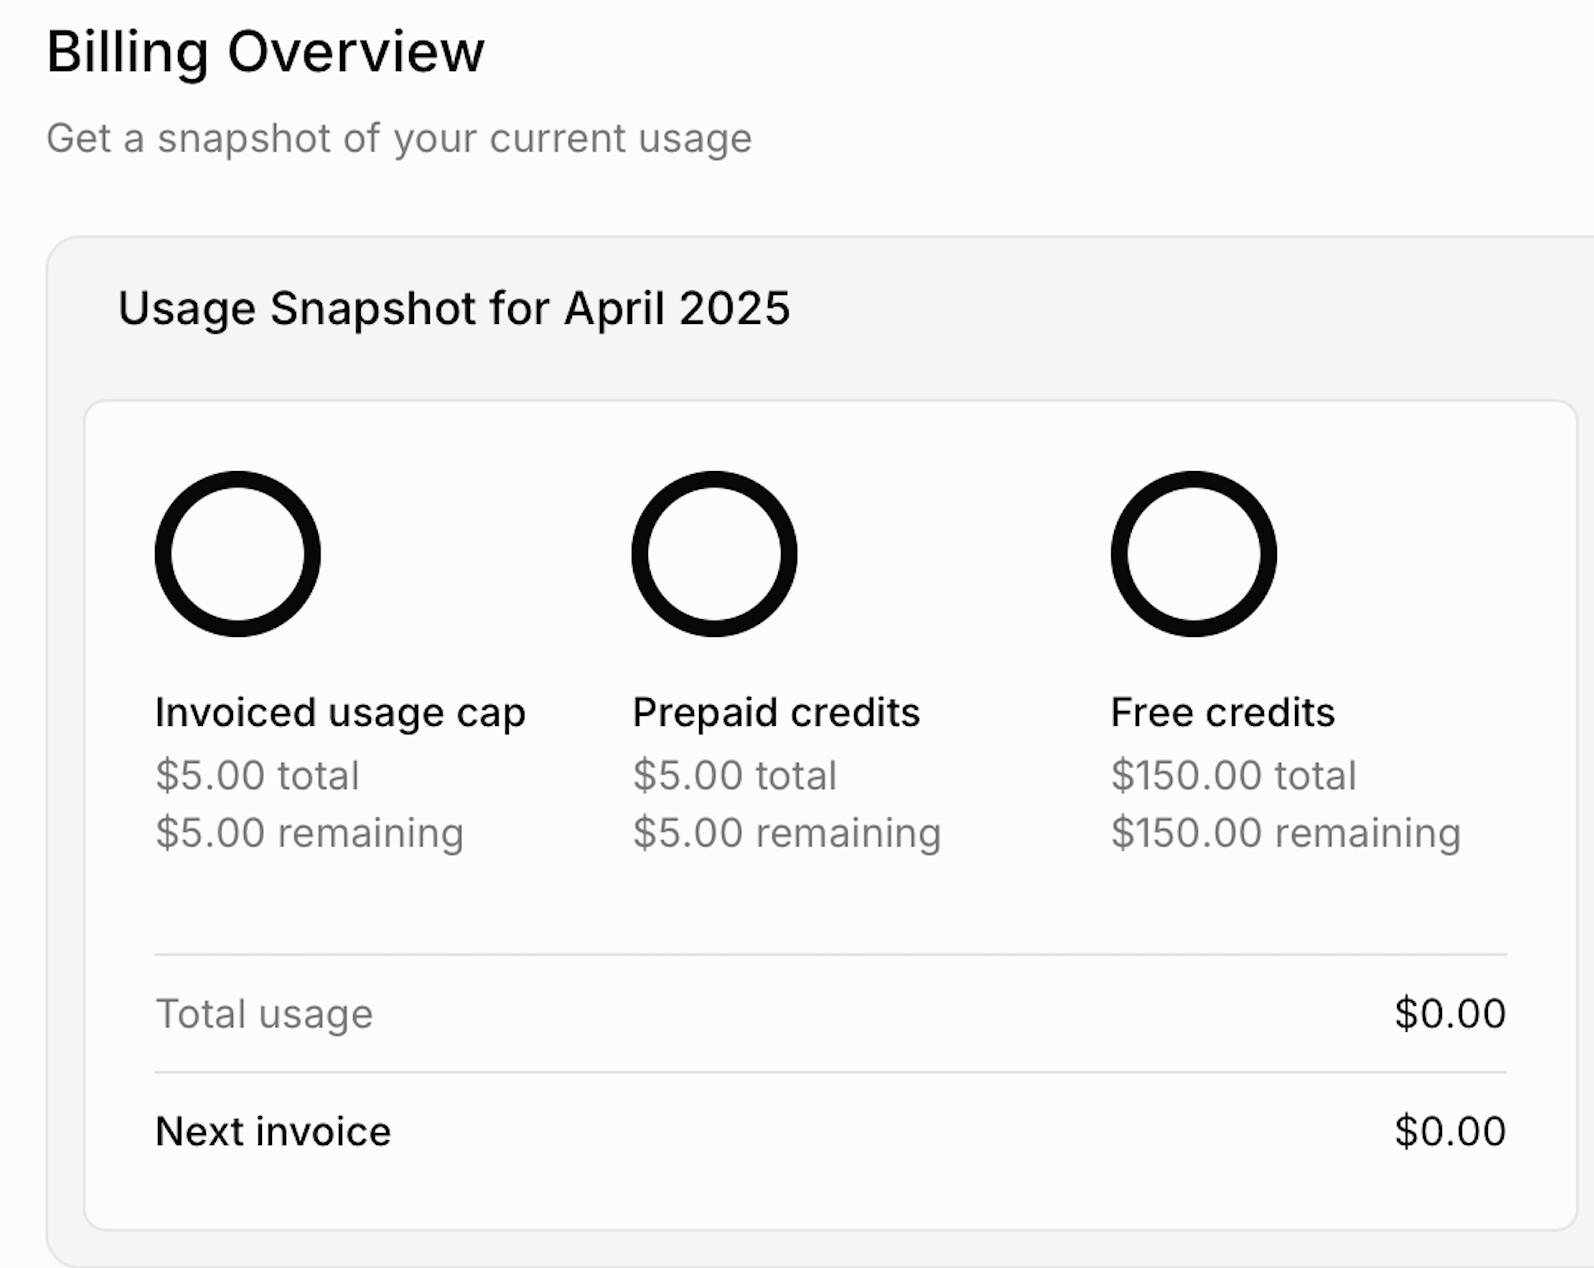Screen dimensions: 1594x1268
Task: Select the Free credits label
Action: tap(1222, 713)
